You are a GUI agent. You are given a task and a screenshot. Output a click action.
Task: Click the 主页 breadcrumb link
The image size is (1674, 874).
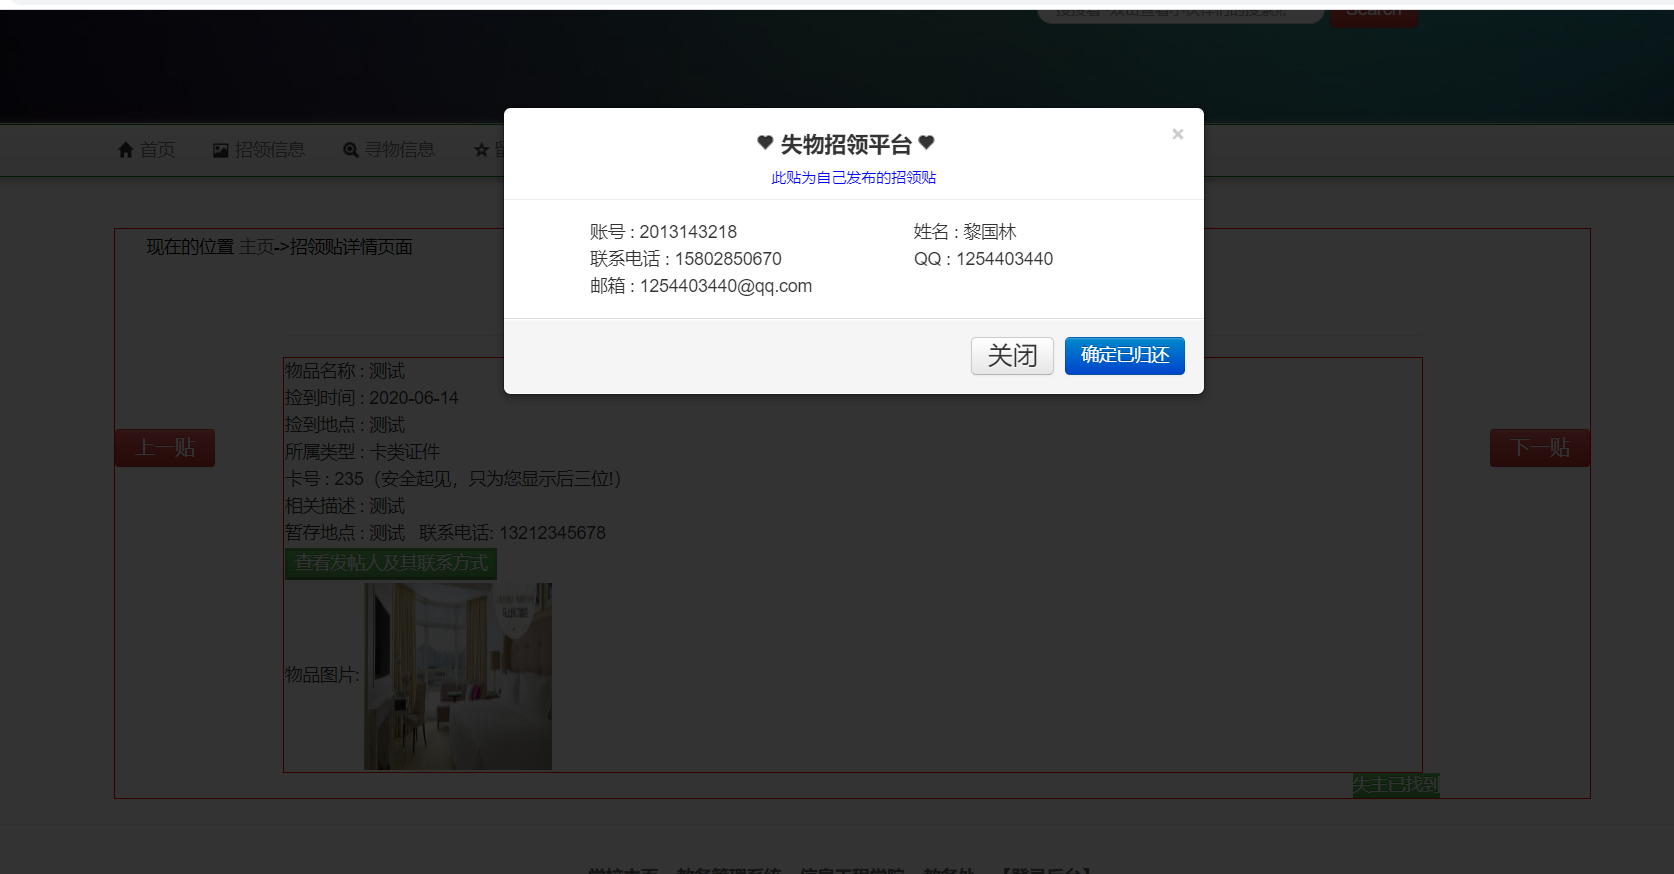(x=257, y=247)
